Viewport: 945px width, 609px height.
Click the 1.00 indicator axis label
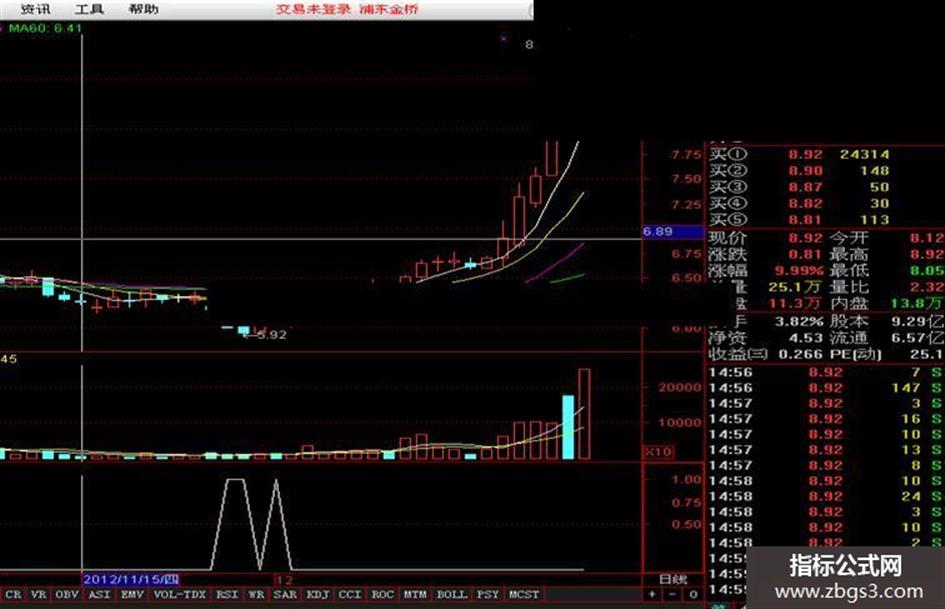pos(686,480)
